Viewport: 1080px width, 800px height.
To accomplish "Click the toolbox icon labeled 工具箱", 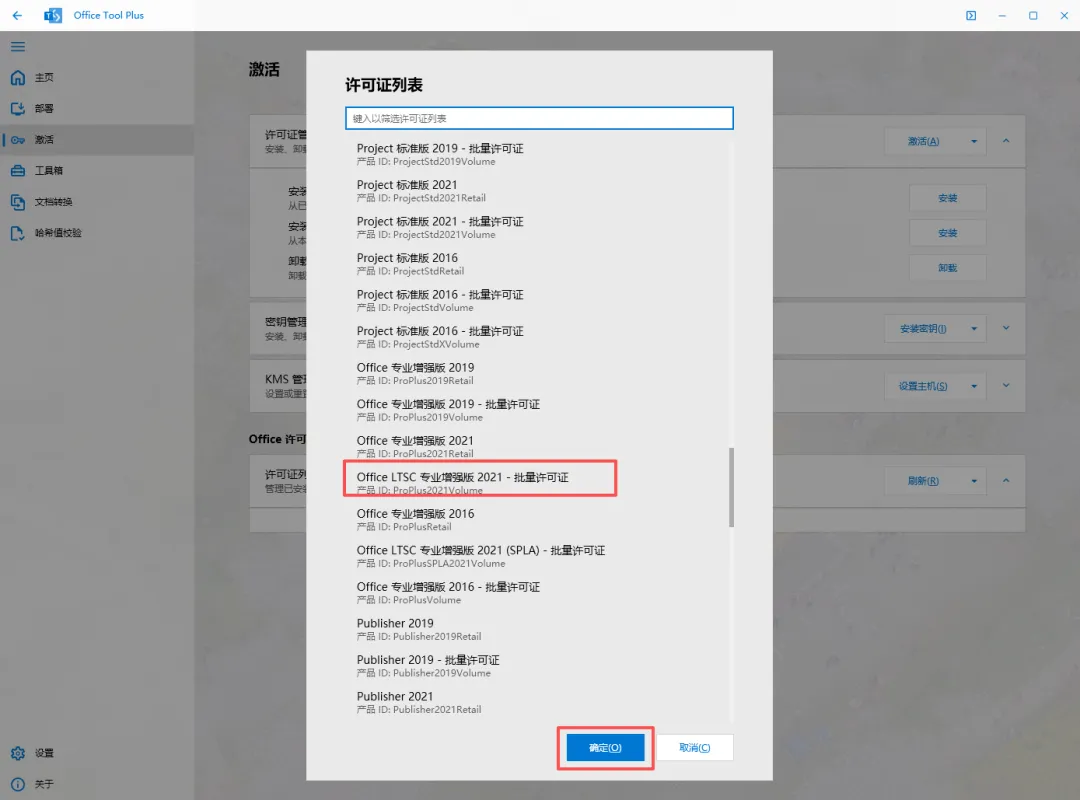I will click(18, 171).
